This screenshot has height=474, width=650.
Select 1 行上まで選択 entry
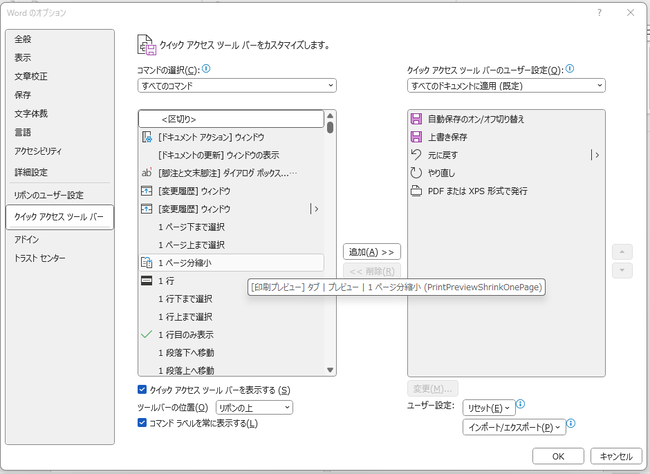coord(231,316)
